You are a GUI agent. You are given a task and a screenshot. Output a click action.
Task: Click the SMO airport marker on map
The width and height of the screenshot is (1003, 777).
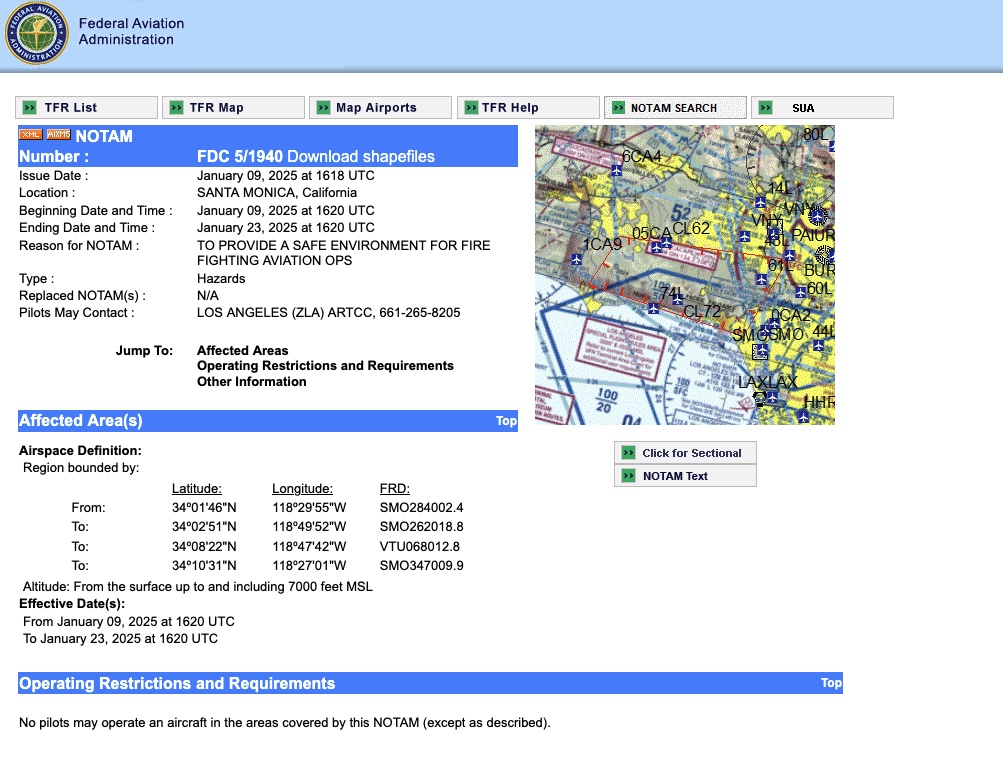coord(761,351)
